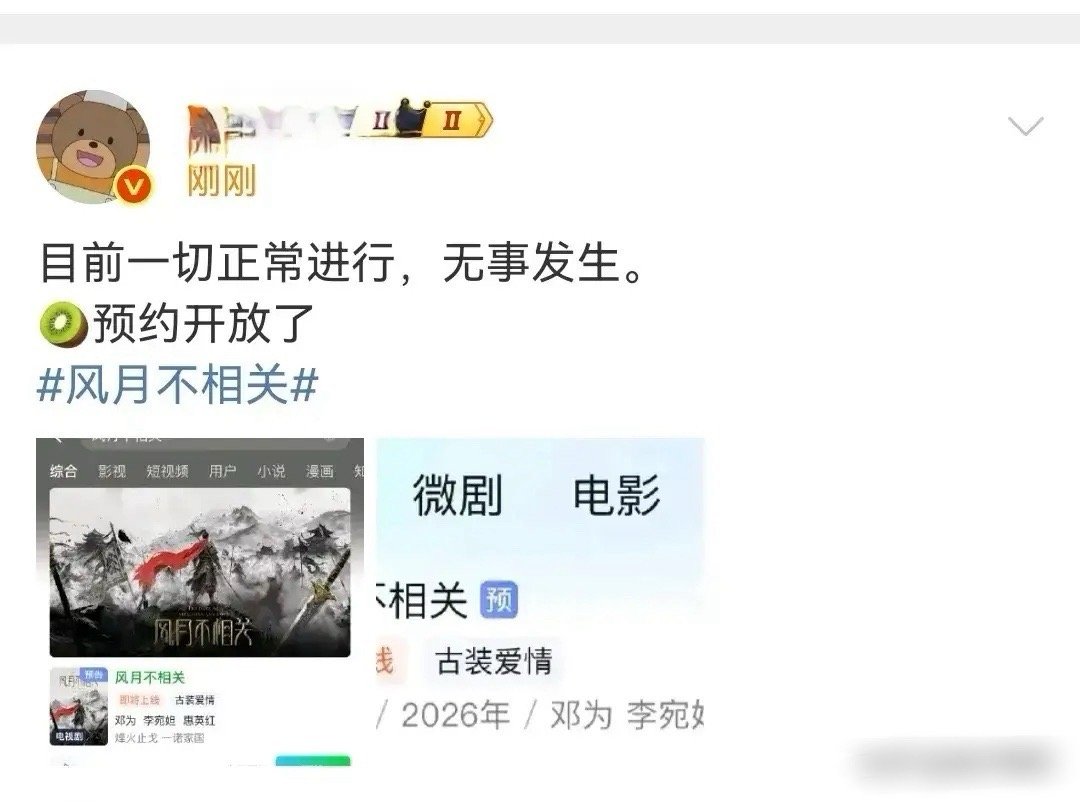1080x802 pixels.
Task: Switch to the 漫画 tab
Action: point(320,471)
